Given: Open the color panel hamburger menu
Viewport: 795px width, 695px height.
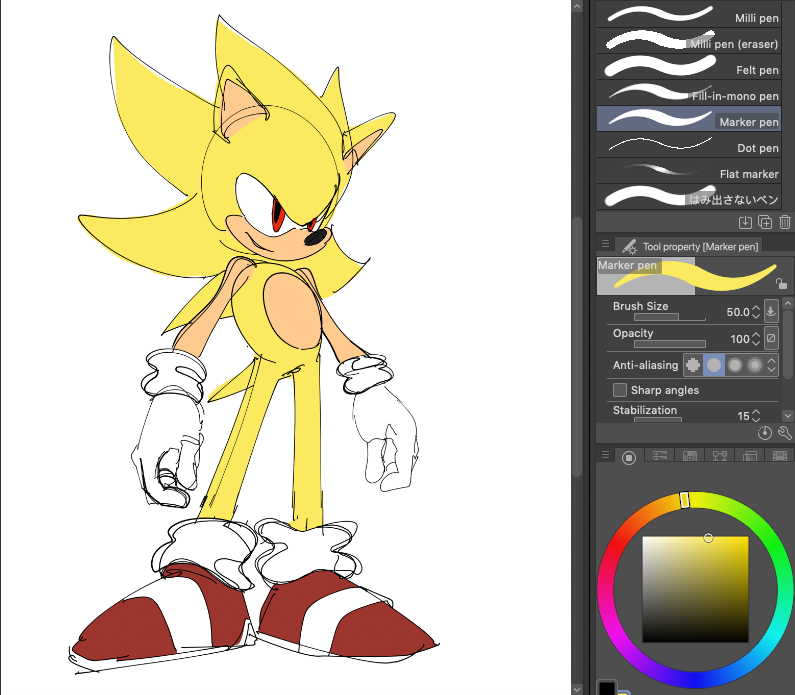Looking at the screenshot, I should click(x=605, y=455).
